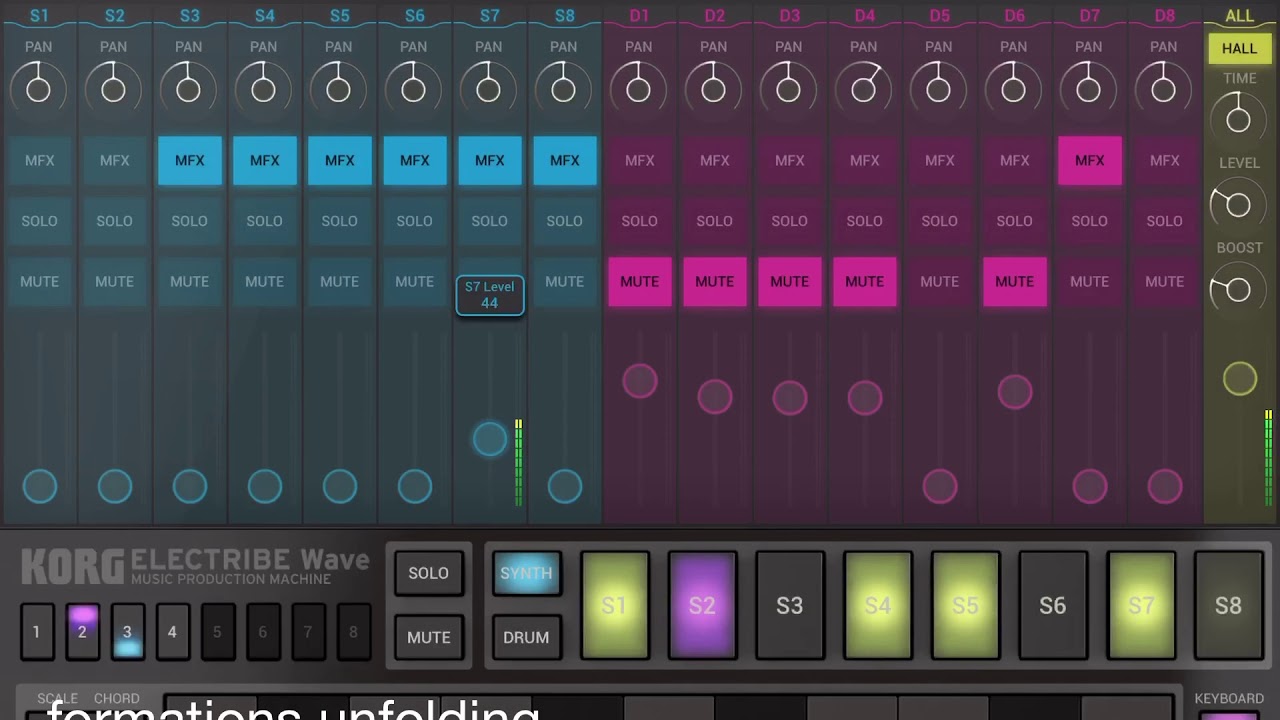Adjust the S4 PAN knob

(x=264, y=90)
